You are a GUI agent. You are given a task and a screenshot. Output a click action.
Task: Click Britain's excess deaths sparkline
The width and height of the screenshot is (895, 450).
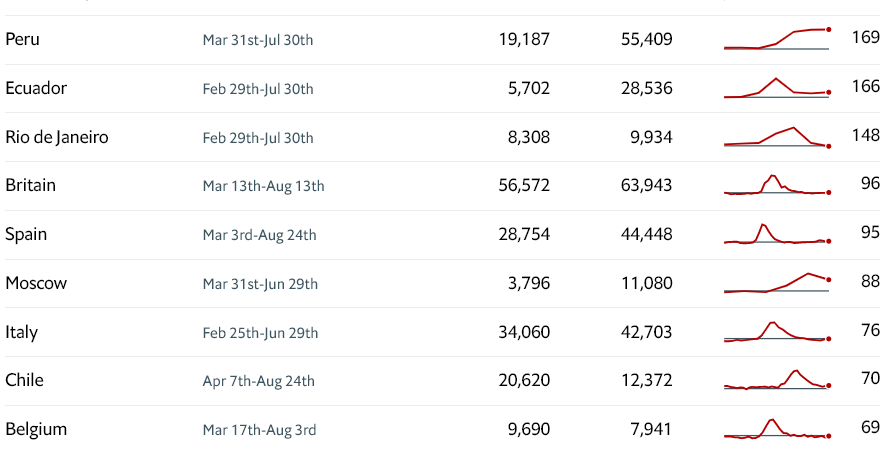tap(777, 185)
